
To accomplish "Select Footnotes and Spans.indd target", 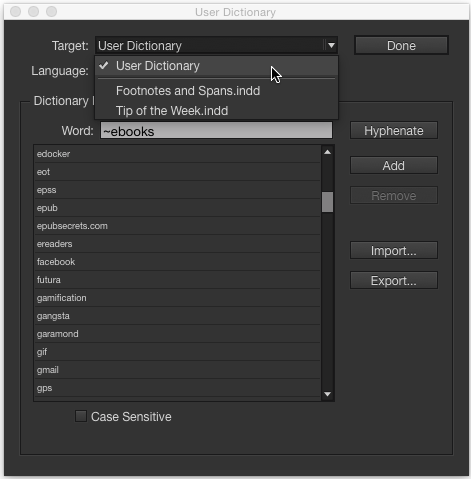I will tap(217, 91).
